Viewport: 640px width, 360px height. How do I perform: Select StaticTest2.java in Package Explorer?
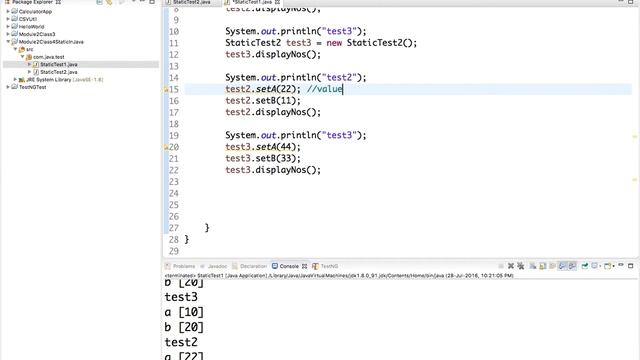coord(58,72)
